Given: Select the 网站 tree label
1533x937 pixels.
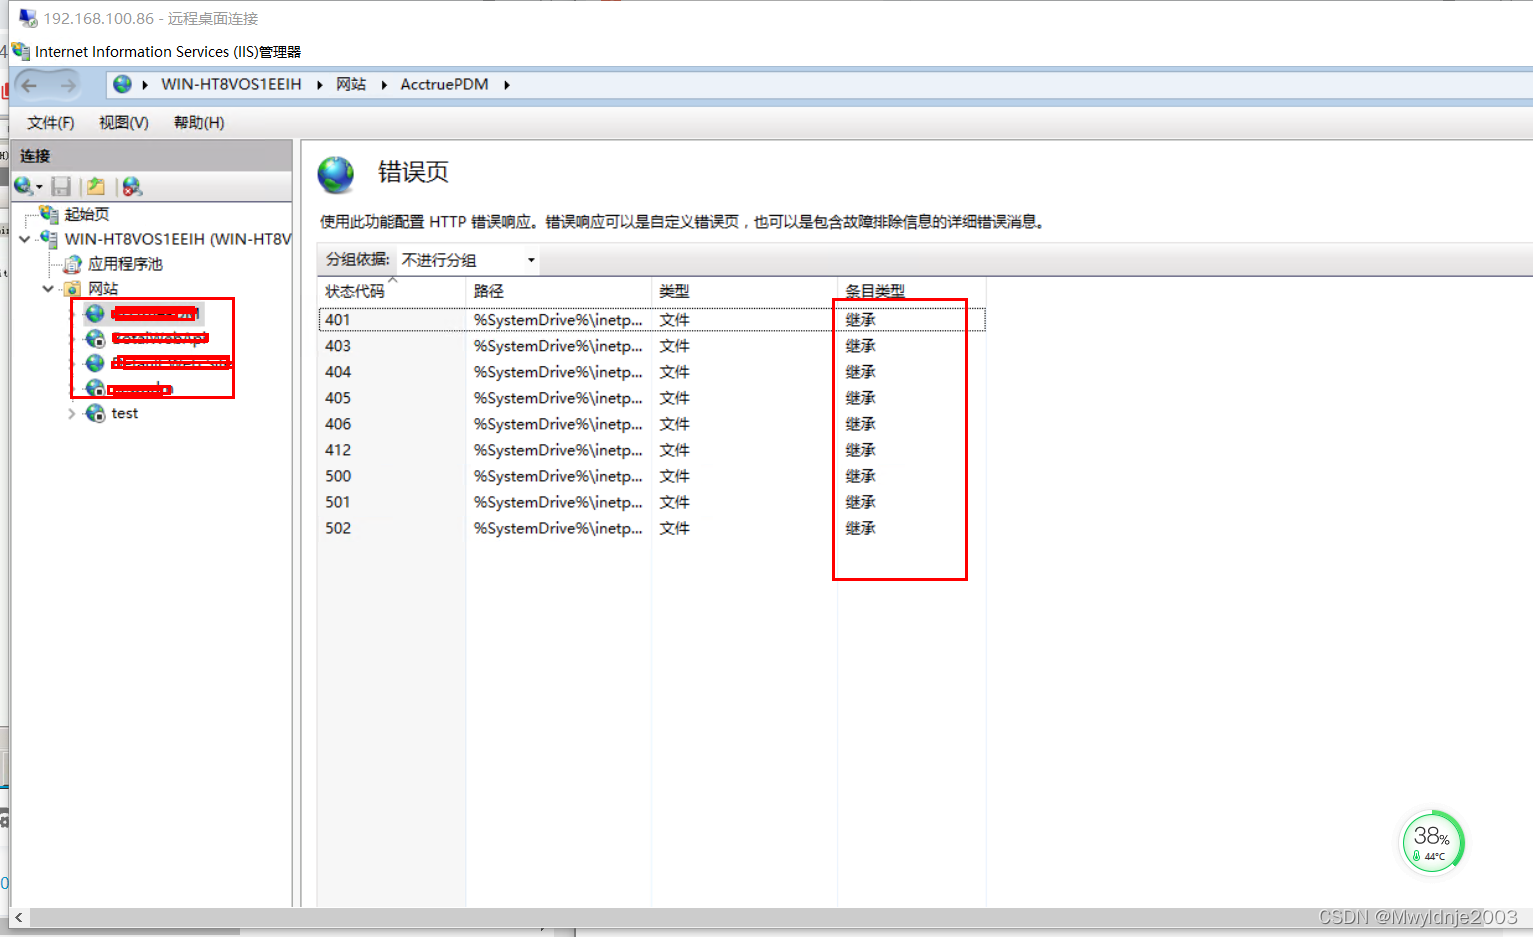Looking at the screenshot, I should (x=103, y=289).
